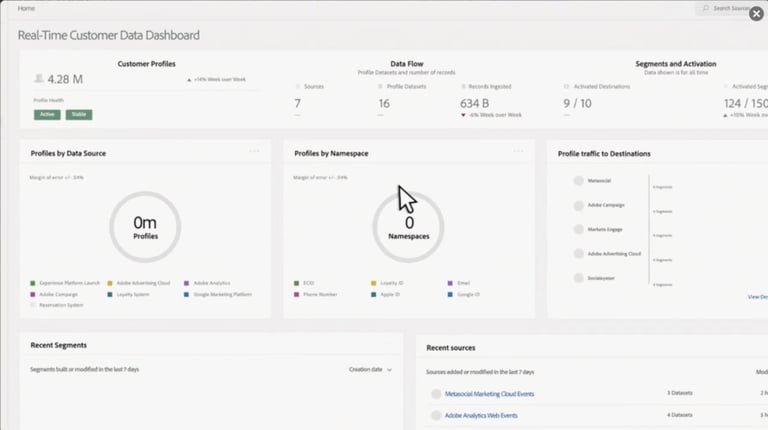Image resolution: width=768 pixels, height=430 pixels.
Task: Toggle Apple ID teal legend swatch
Action: coord(374,294)
